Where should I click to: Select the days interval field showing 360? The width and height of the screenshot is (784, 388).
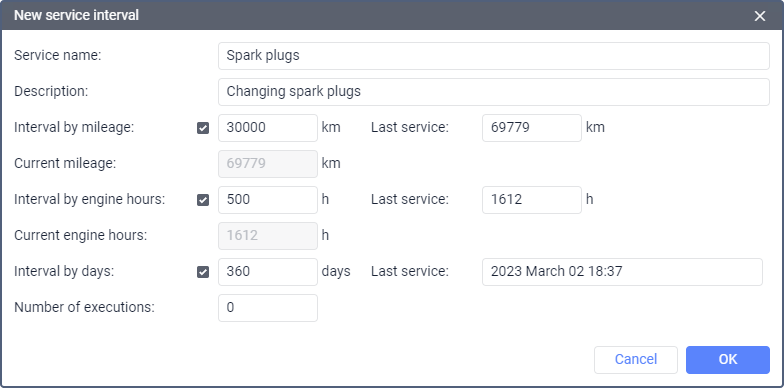click(x=268, y=272)
